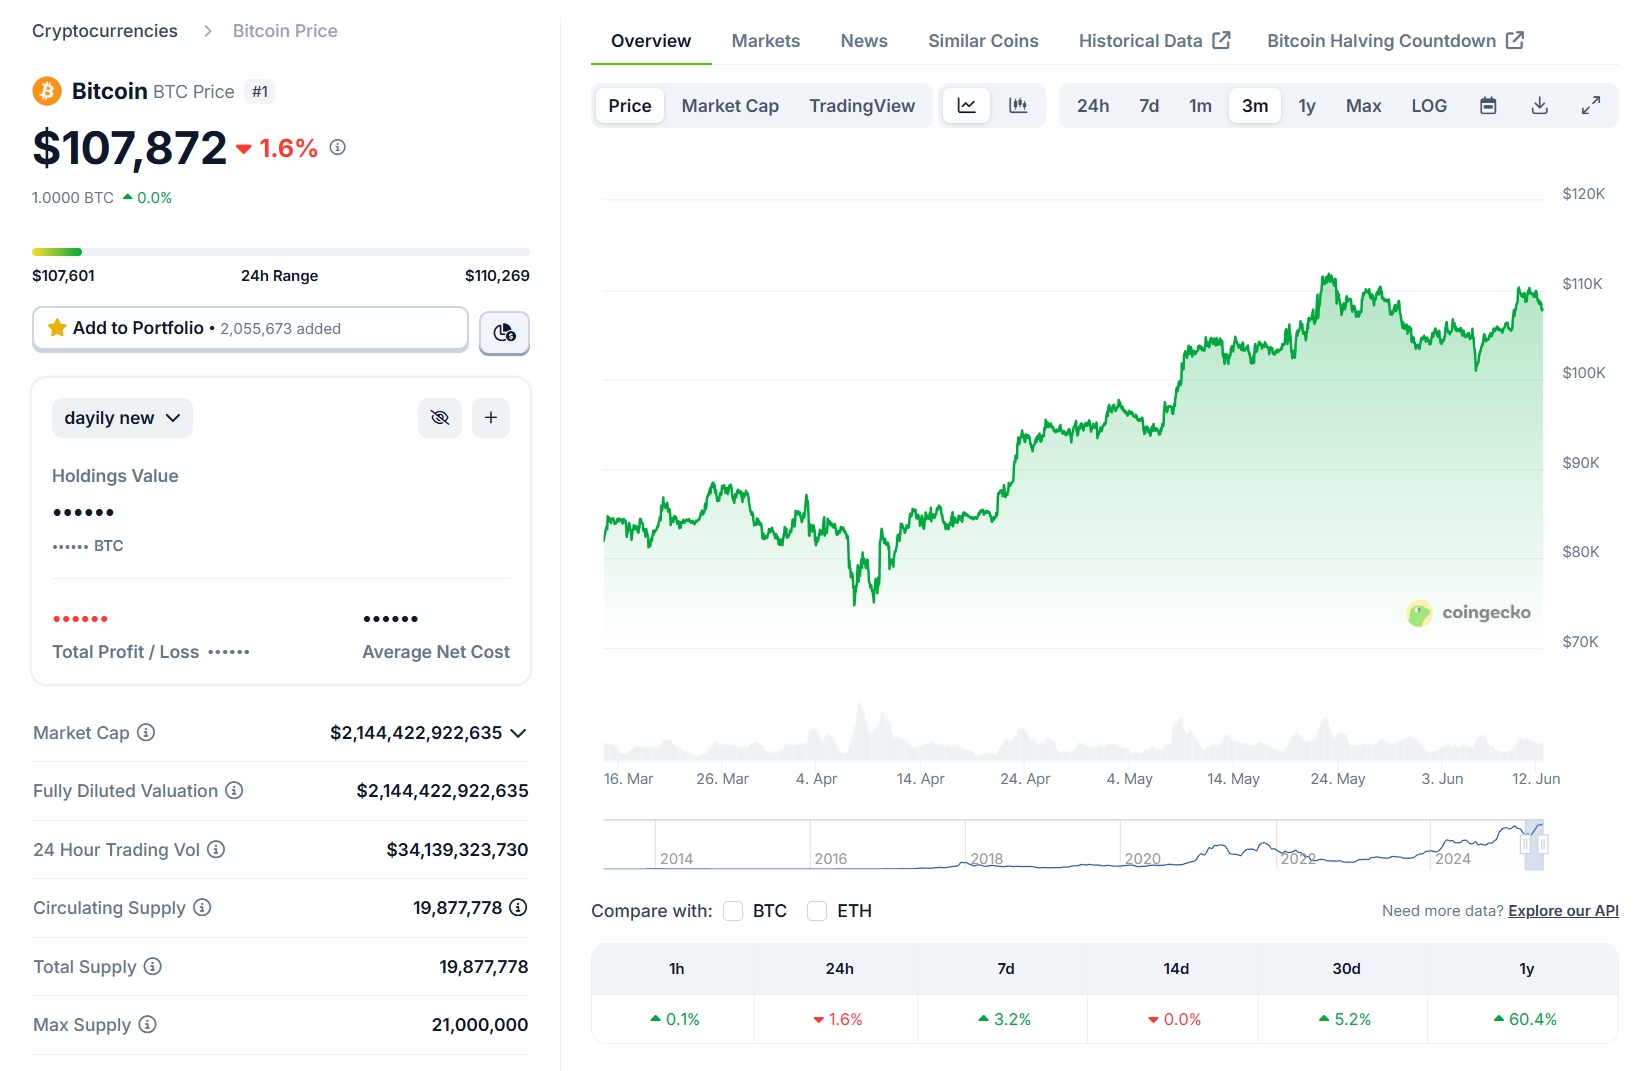Toggle holdings visibility eye icon
The image size is (1646, 1071).
pos(440,417)
